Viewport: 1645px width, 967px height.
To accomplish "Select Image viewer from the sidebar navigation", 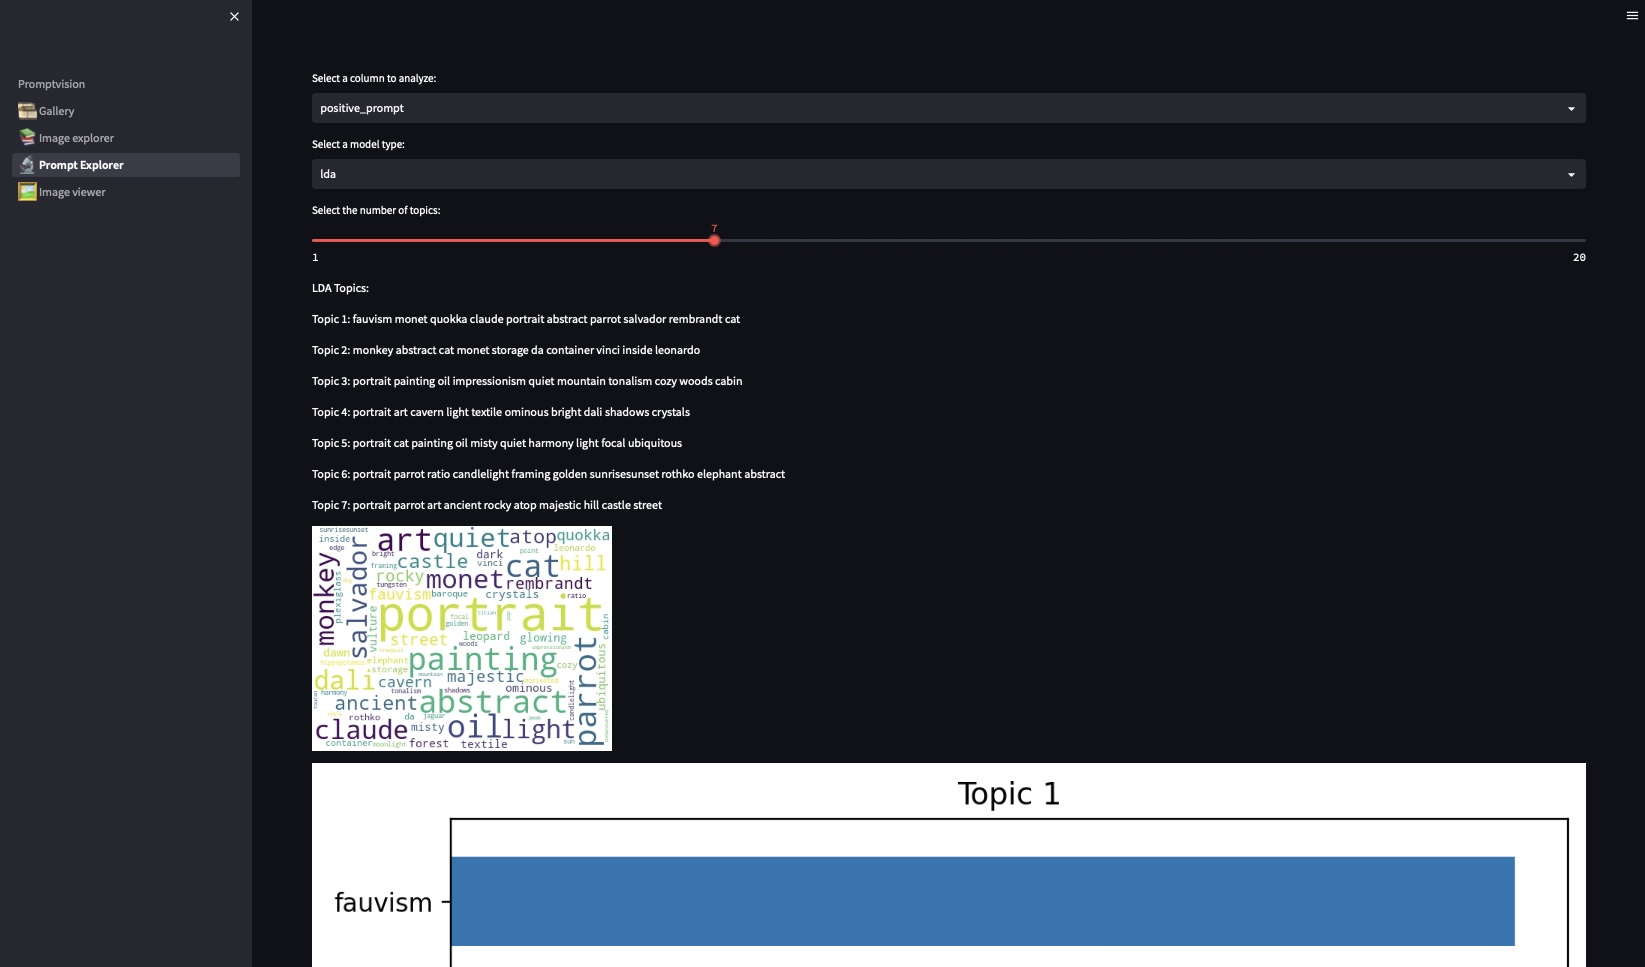I will coord(70,191).
